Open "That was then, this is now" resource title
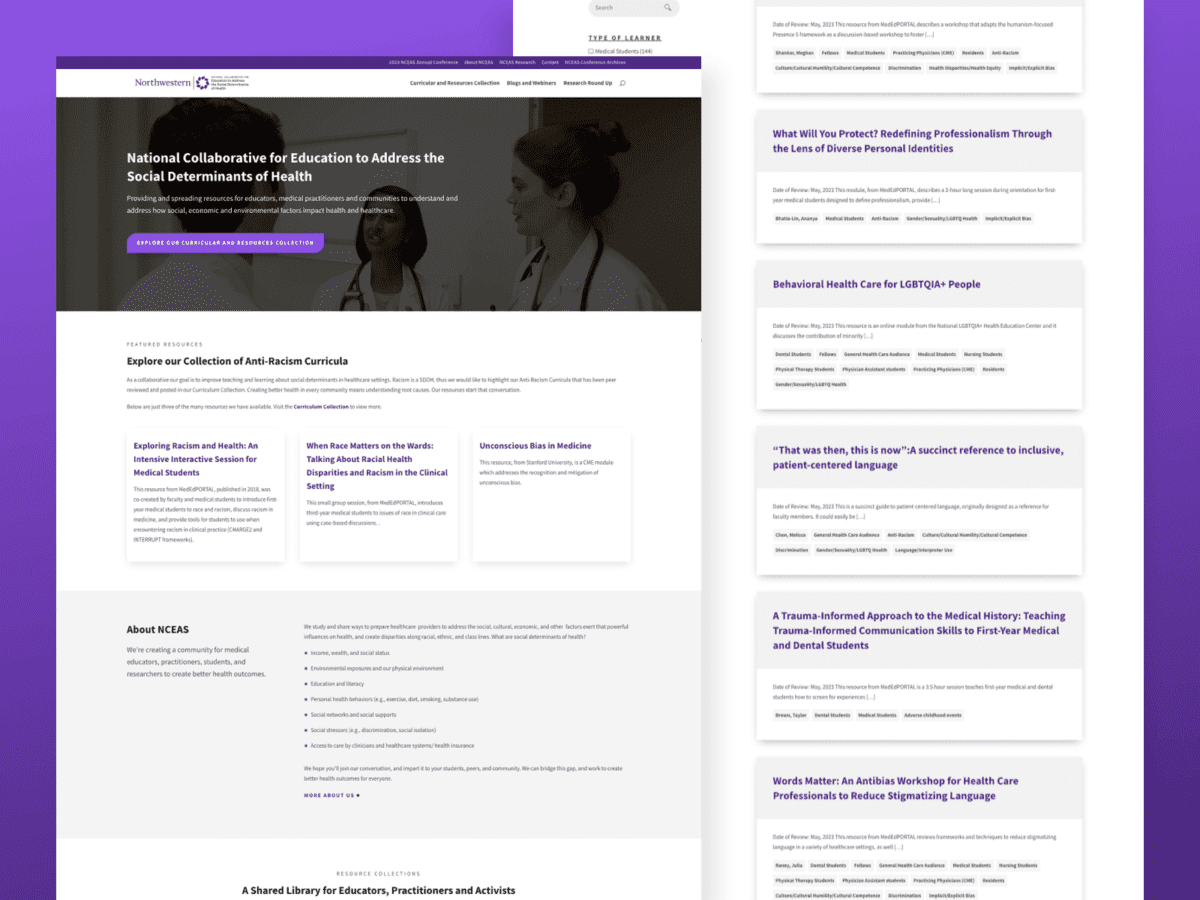This screenshot has height=900, width=1200. pyautogui.click(x=918, y=457)
